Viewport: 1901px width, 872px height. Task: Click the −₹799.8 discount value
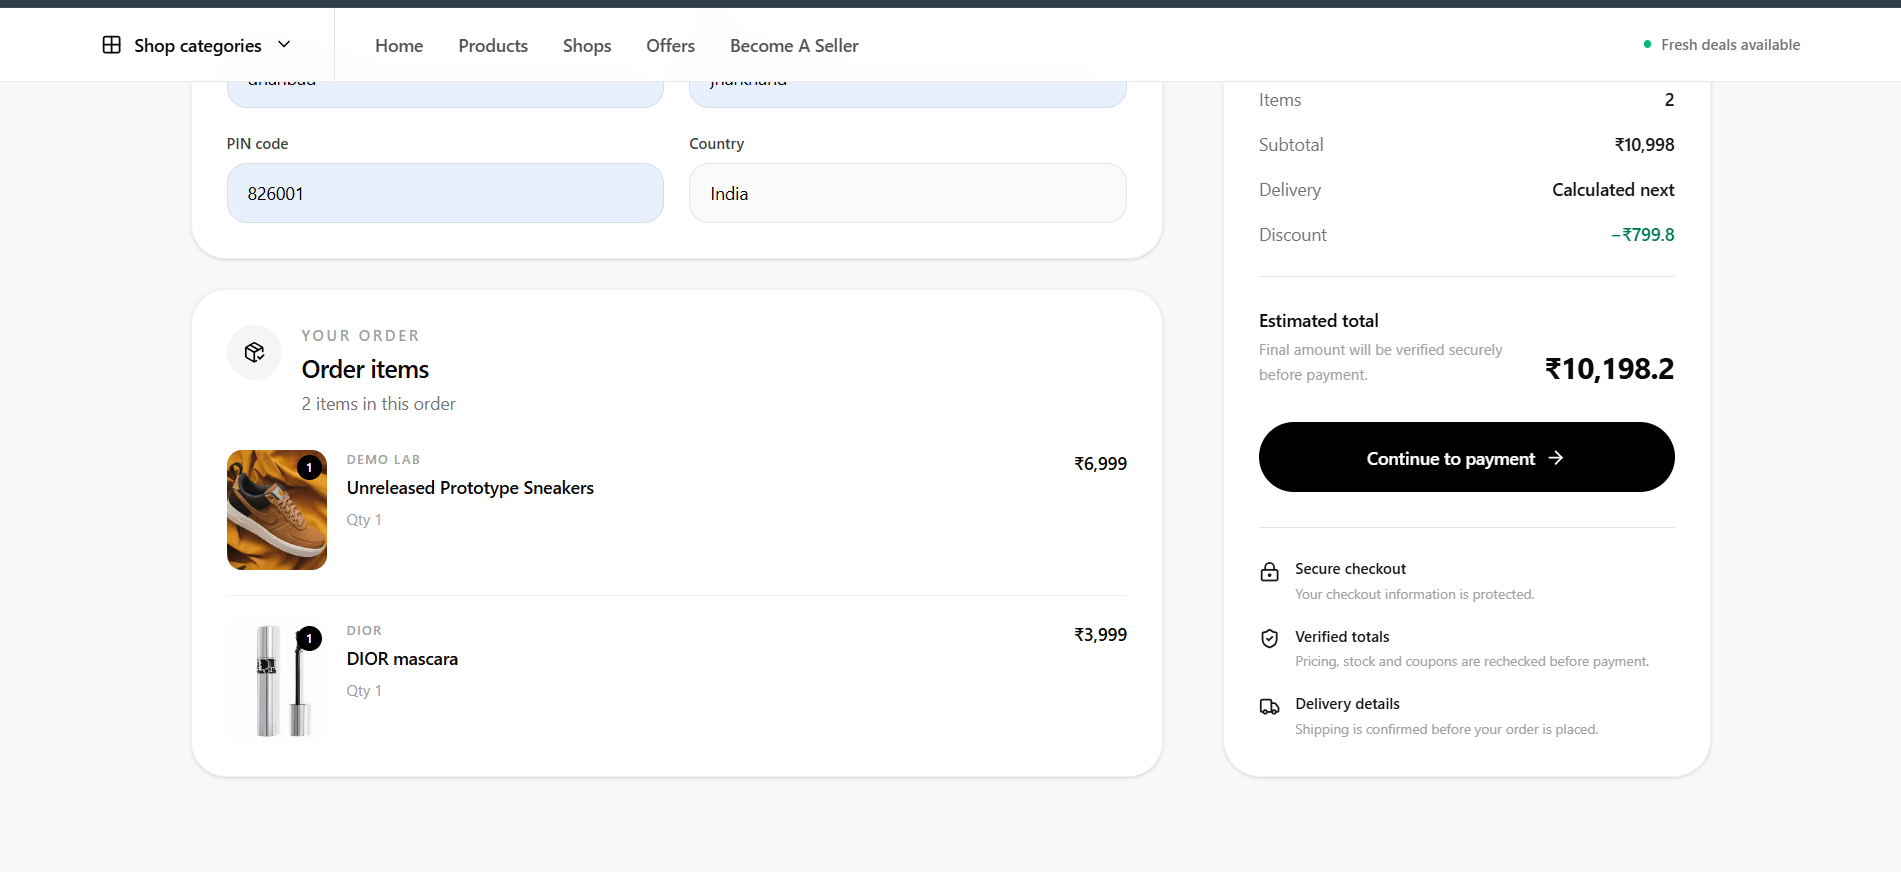click(1642, 235)
